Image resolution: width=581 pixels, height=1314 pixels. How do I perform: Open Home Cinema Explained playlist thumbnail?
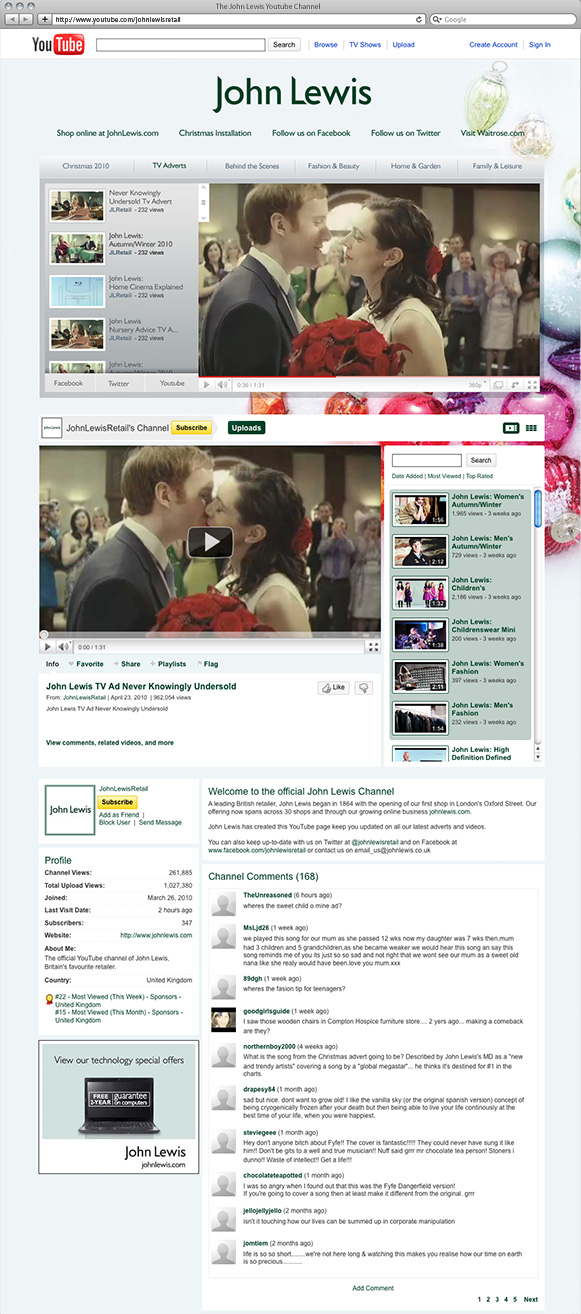coord(77,291)
